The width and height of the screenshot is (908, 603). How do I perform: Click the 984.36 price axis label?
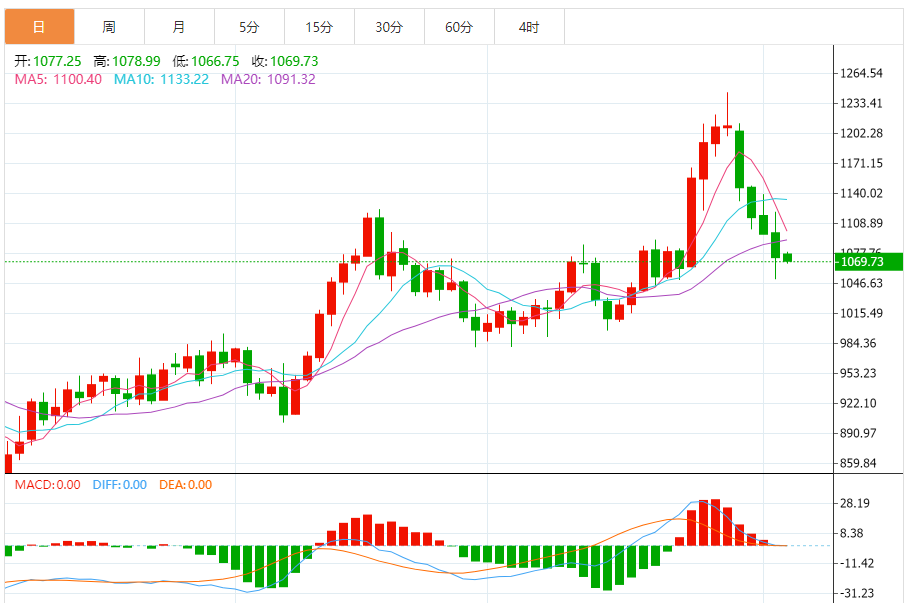(x=858, y=343)
